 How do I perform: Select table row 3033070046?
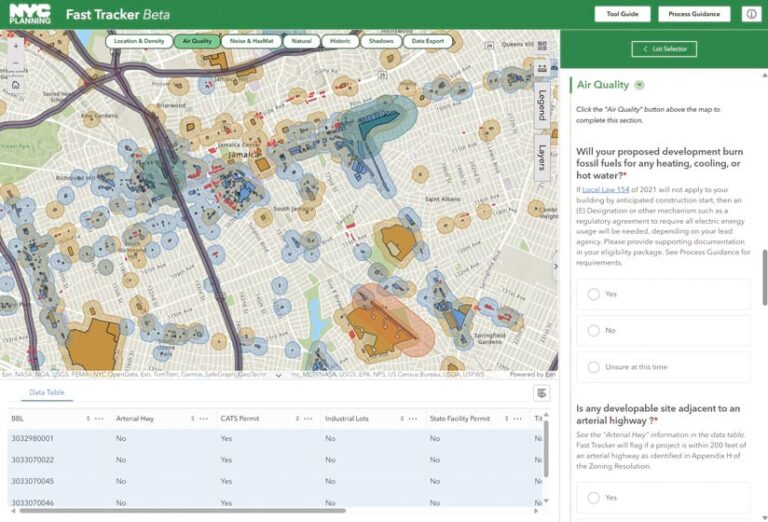click(x=275, y=502)
